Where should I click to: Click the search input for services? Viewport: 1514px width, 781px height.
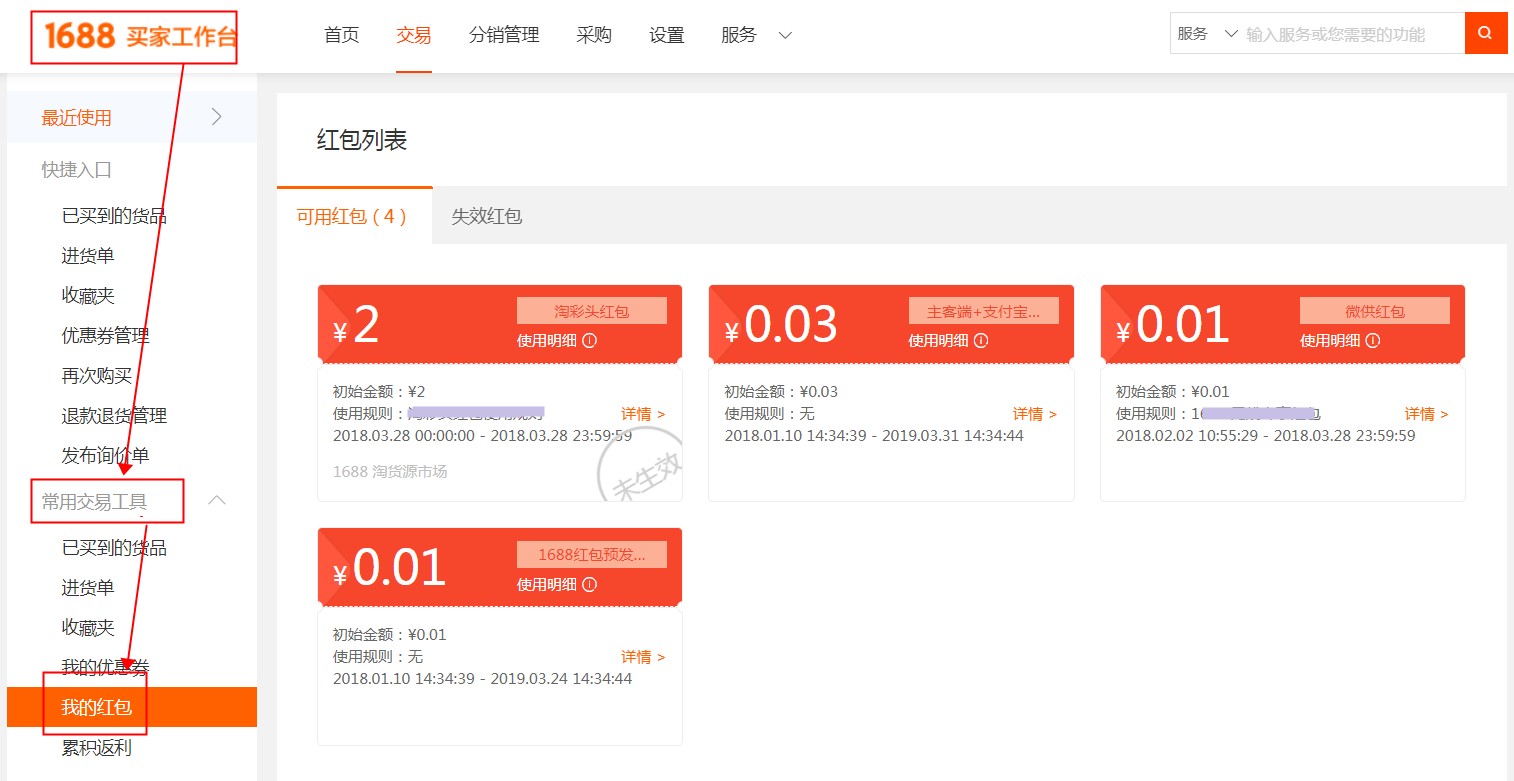tap(1353, 34)
